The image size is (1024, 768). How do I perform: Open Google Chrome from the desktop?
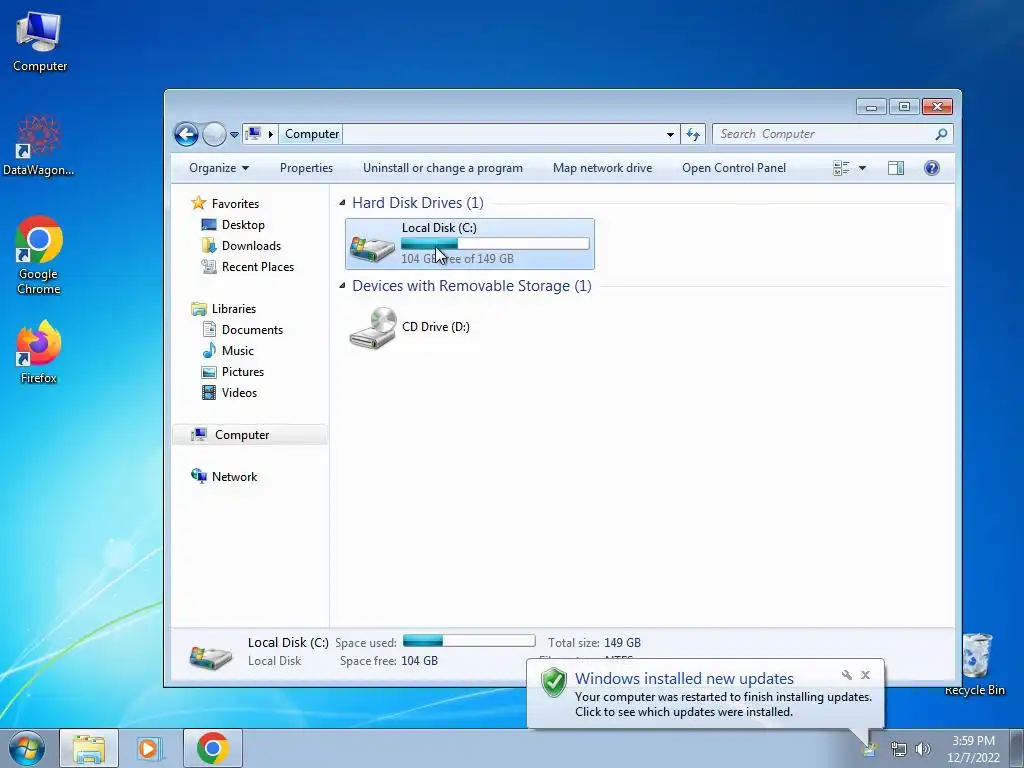coord(39,255)
